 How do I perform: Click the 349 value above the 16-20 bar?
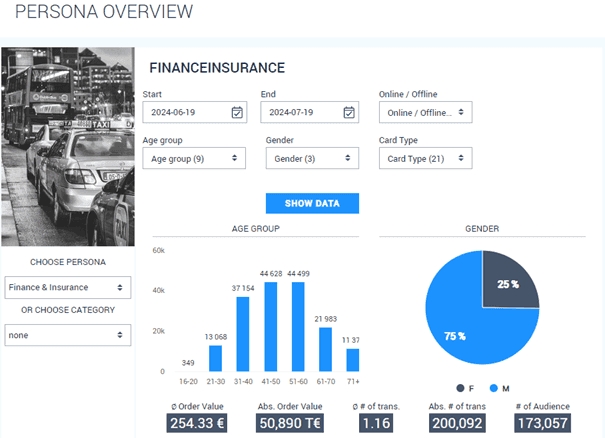[x=188, y=363]
